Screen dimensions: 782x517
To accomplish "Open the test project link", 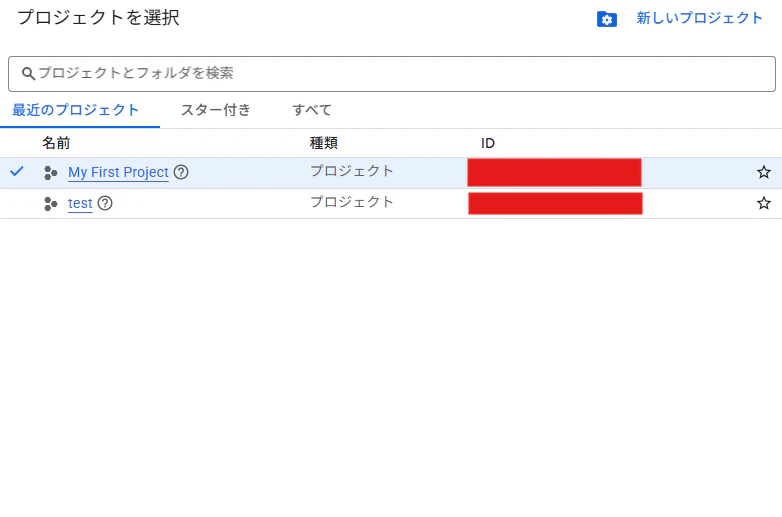I will [80, 203].
